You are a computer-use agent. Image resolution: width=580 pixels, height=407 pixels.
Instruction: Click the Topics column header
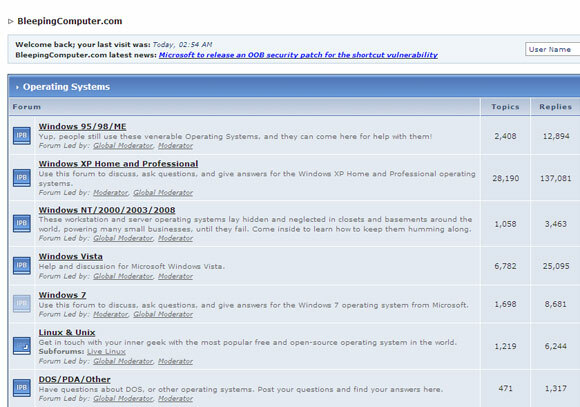pos(505,107)
